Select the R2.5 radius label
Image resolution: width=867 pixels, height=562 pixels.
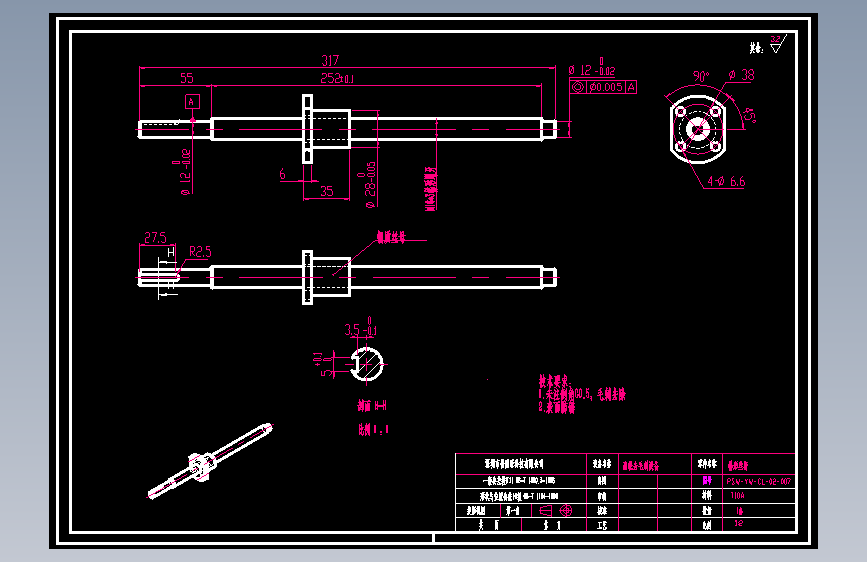tap(200, 252)
